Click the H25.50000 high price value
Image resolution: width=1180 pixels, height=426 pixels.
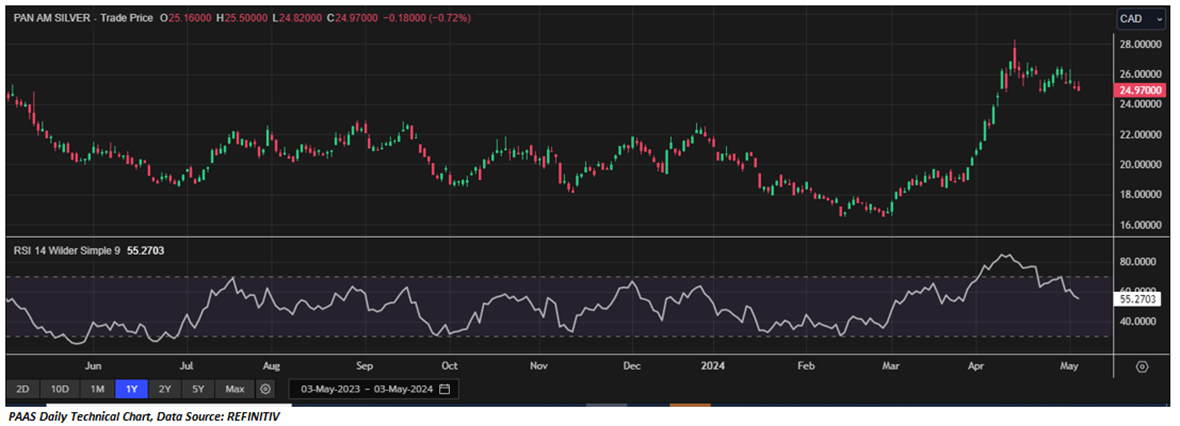pos(242,17)
